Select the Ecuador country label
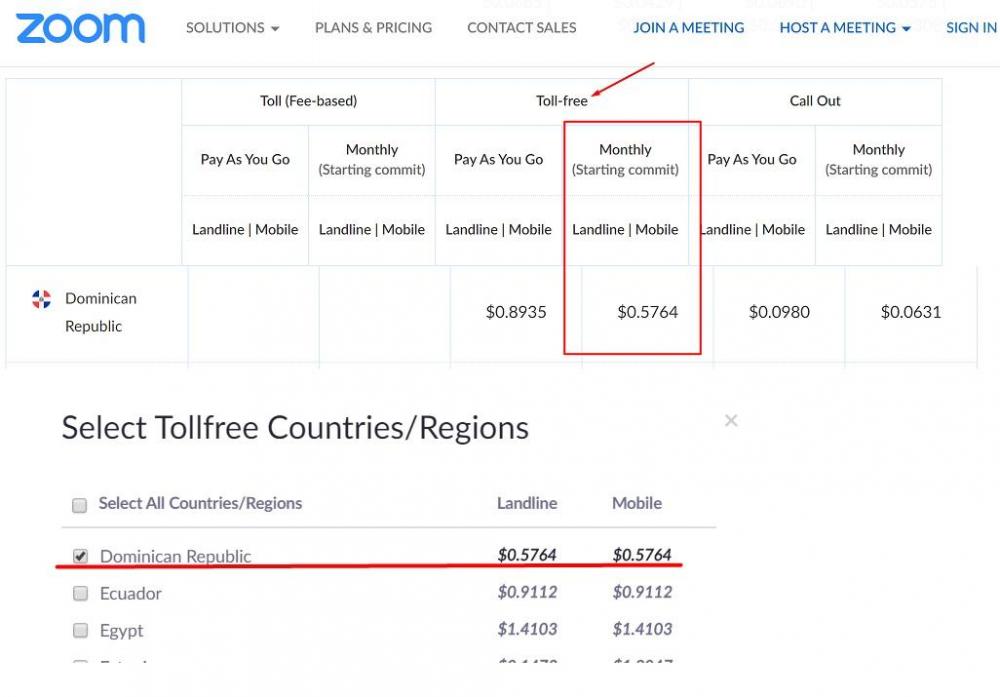1000x697 pixels. click(131, 594)
